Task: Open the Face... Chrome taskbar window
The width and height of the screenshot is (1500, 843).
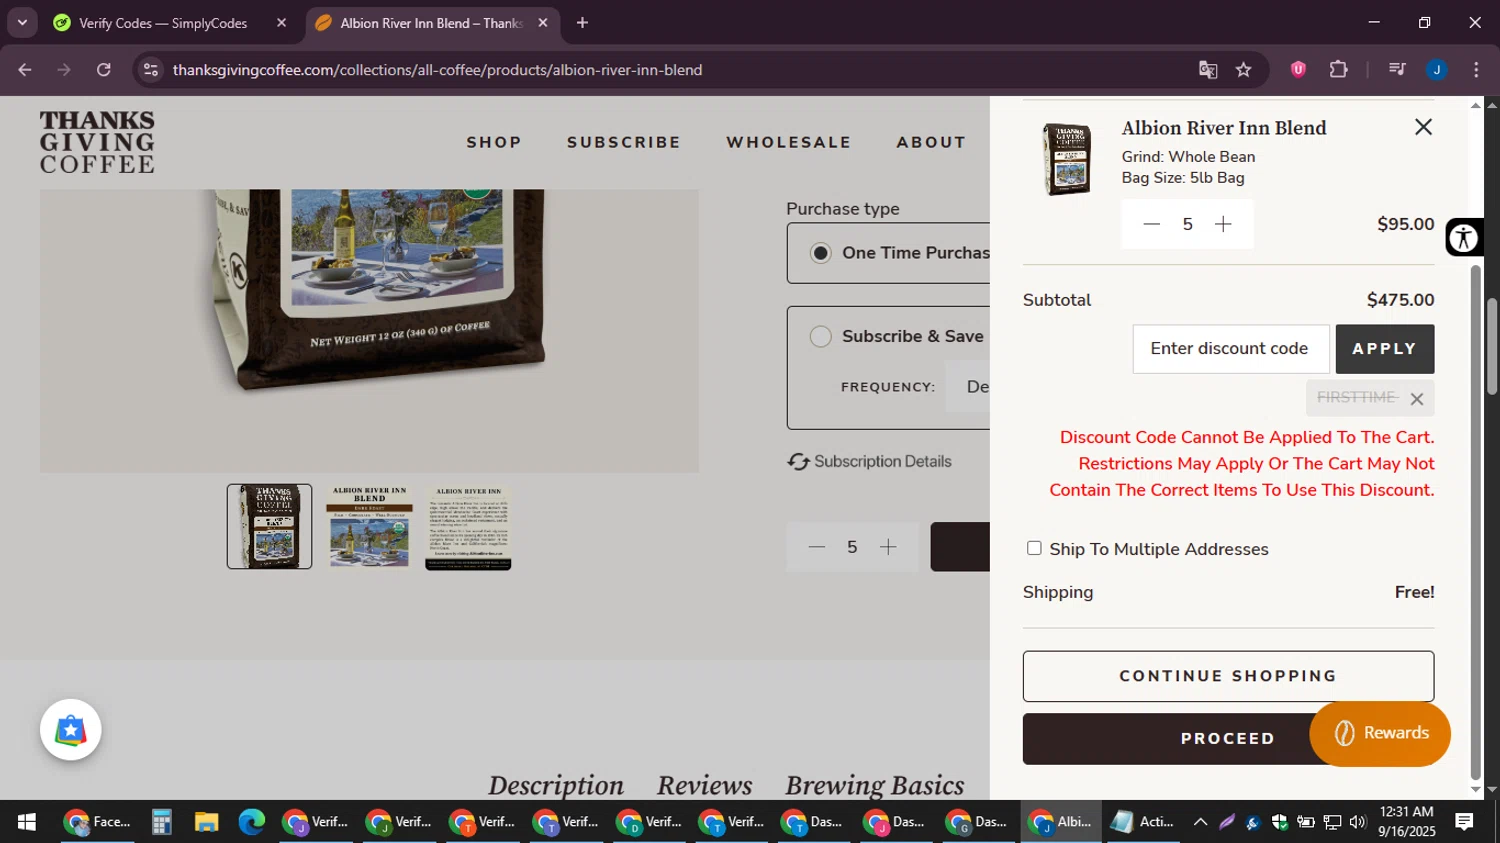Action: click(97, 822)
